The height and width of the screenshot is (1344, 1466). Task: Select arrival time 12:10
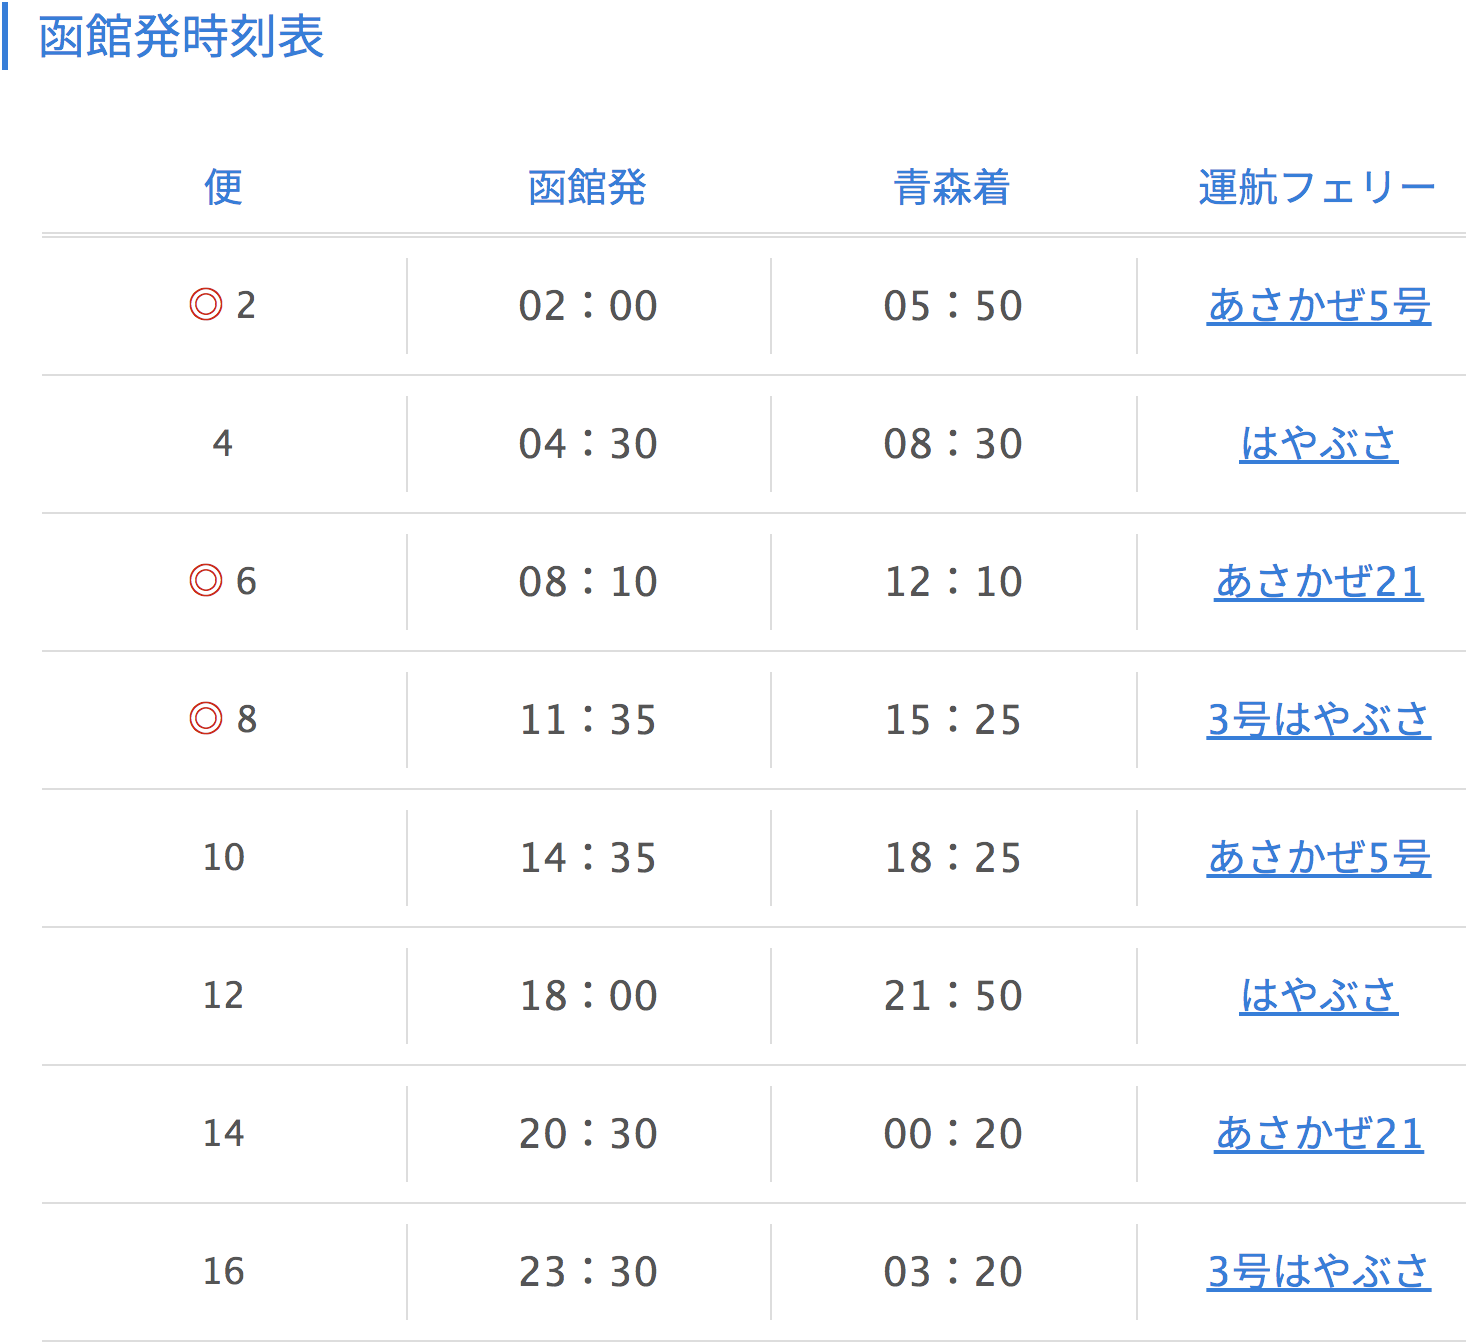click(x=953, y=581)
